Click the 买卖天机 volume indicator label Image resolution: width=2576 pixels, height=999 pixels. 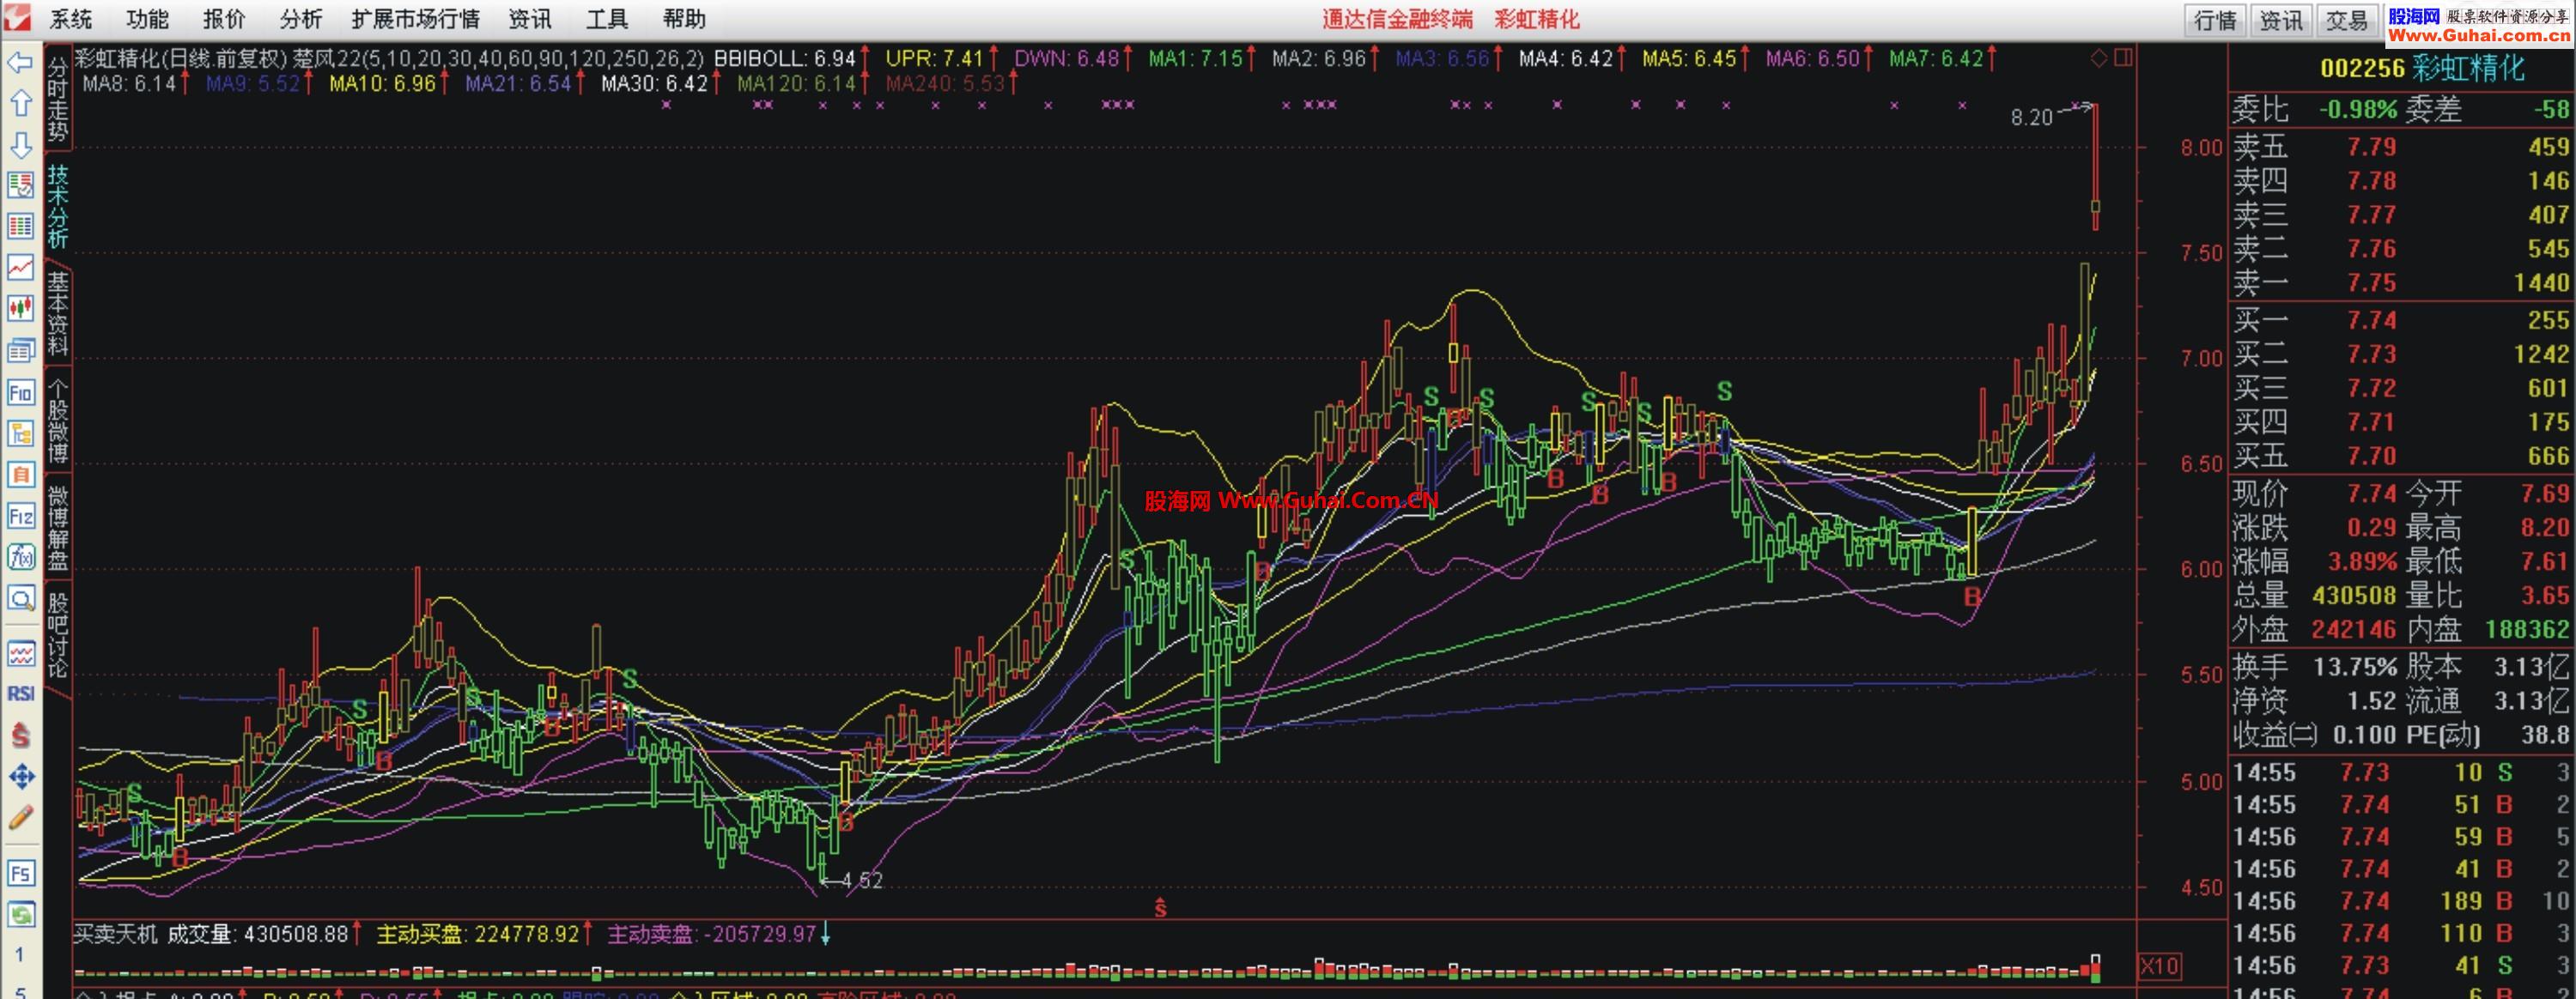[x=116, y=934]
